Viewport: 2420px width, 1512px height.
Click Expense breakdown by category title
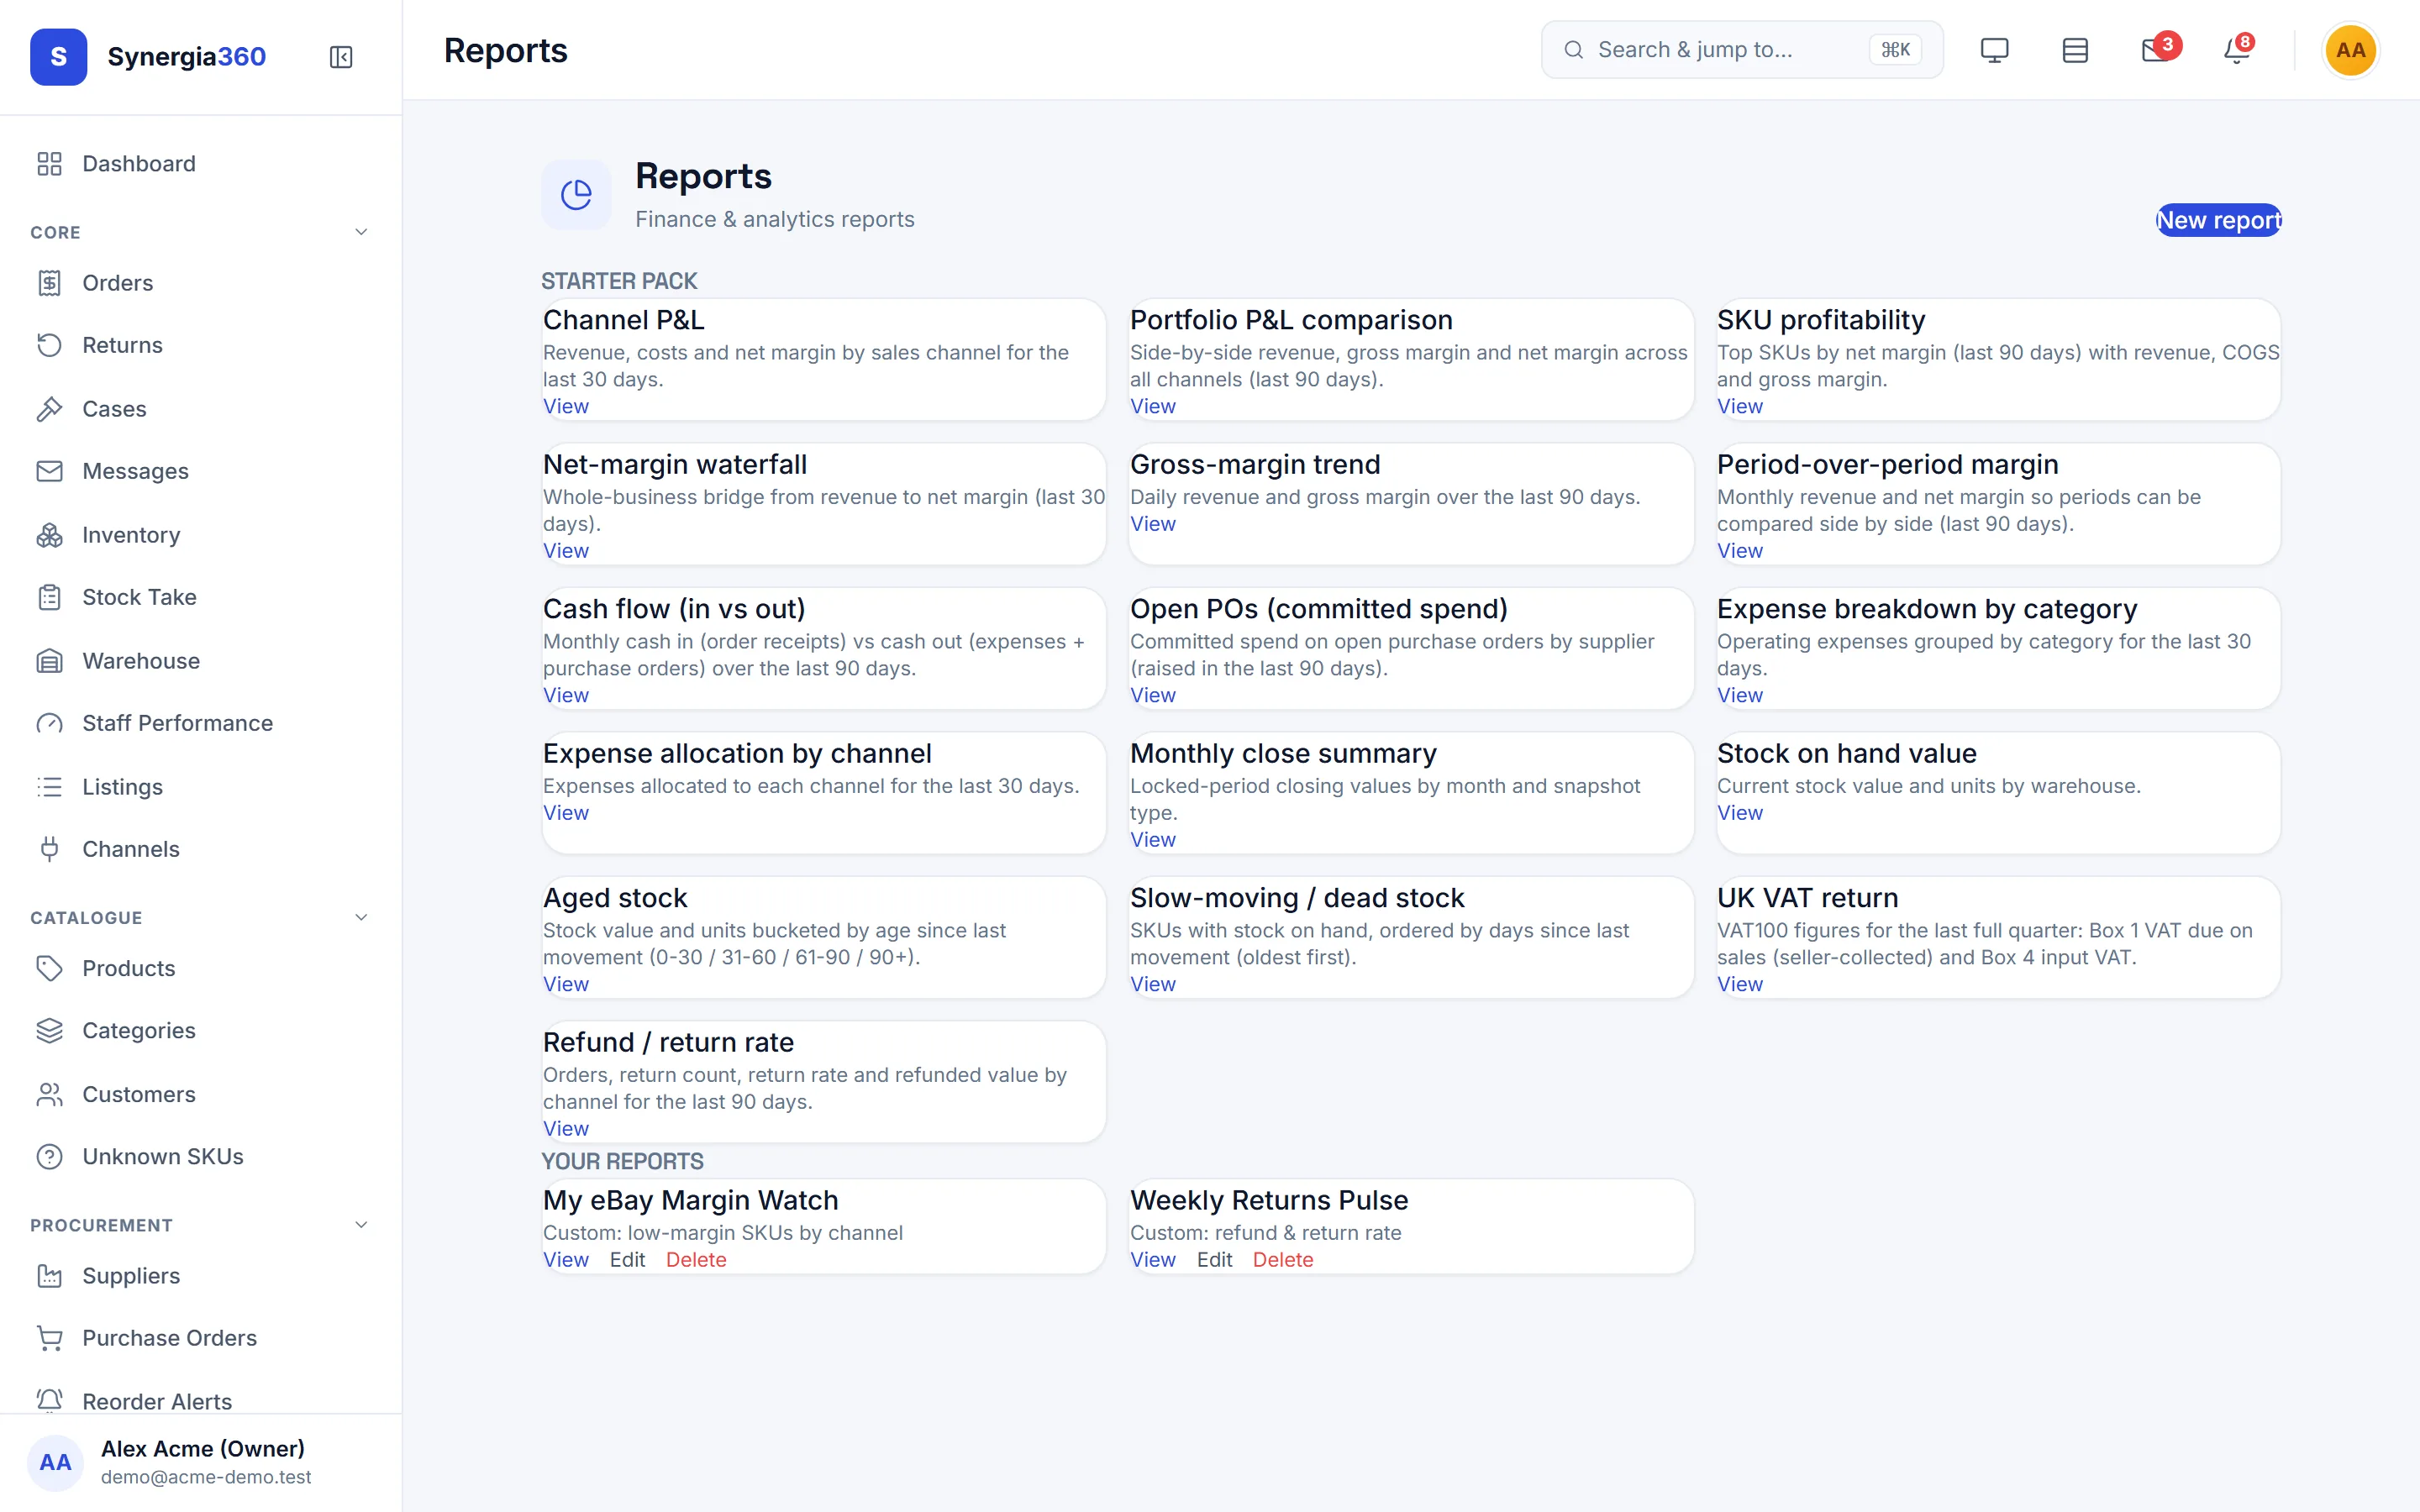tap(1927, 609)
